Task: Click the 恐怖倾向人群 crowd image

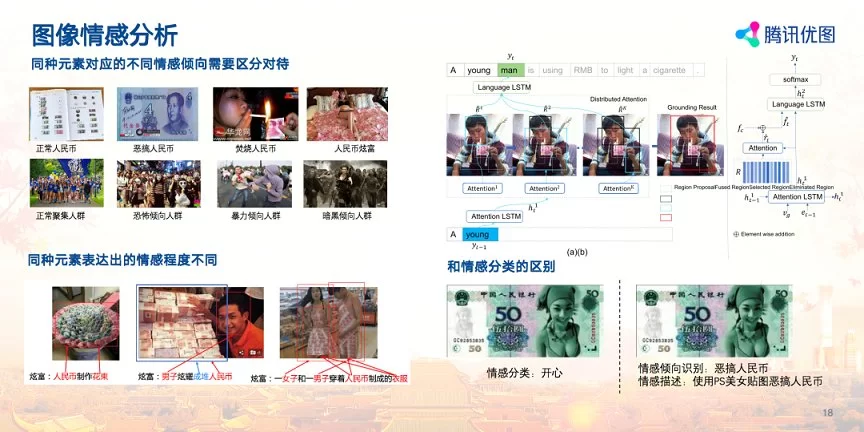Action: pos(158,183)
